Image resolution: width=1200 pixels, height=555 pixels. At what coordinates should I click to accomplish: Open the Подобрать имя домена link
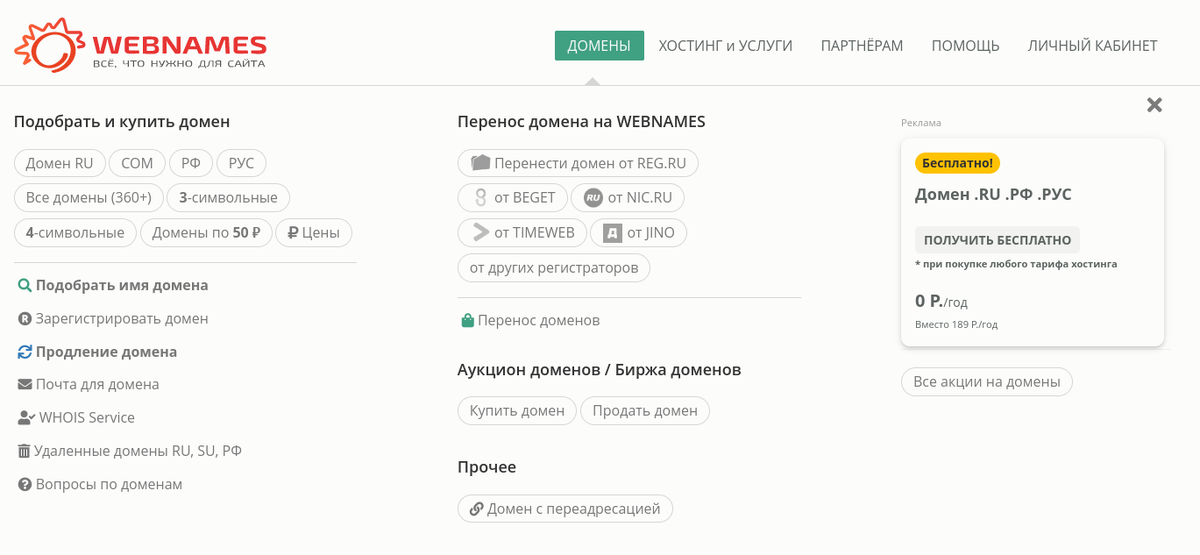(122, 285)
